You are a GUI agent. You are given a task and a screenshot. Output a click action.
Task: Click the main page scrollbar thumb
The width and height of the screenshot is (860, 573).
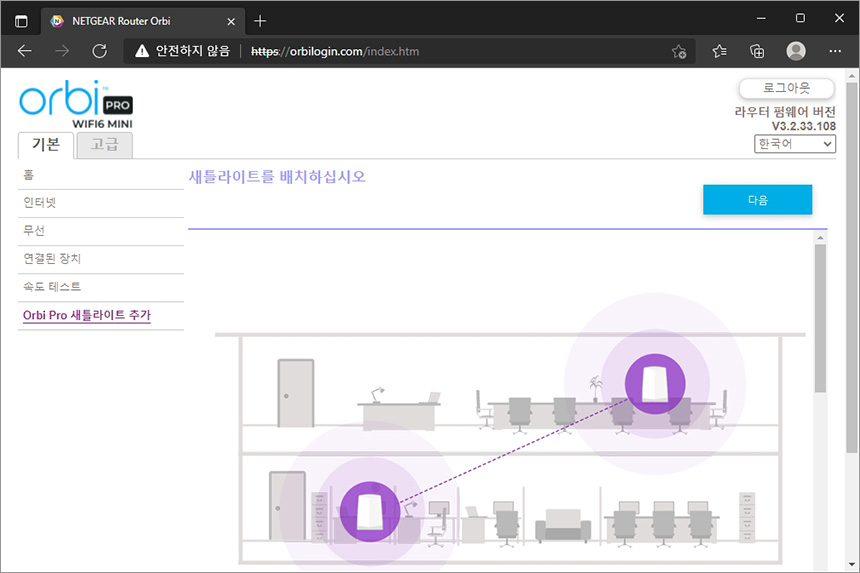[x=851, y=268]
